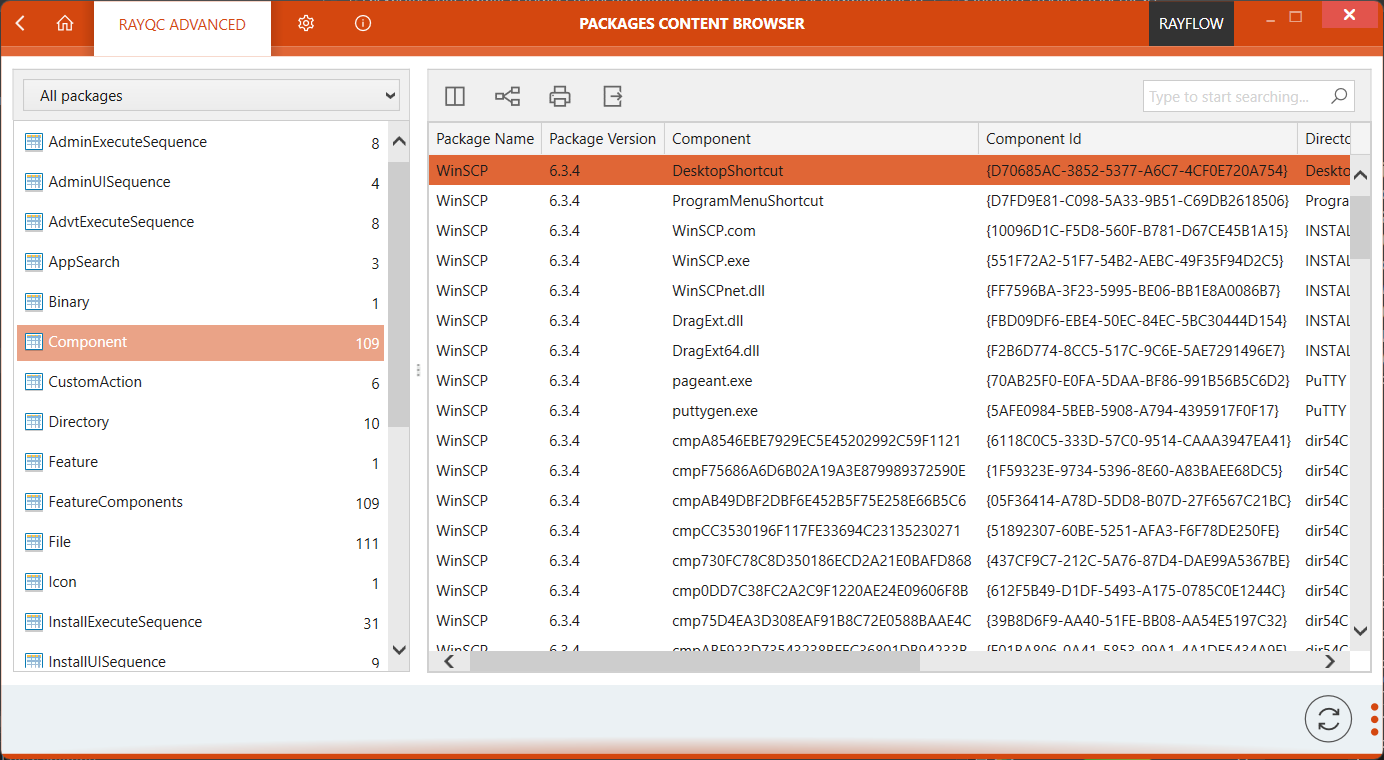This screenshot has width=1384, height=760.
Task: Click the Icon table's icon
Action: point(34,582)
